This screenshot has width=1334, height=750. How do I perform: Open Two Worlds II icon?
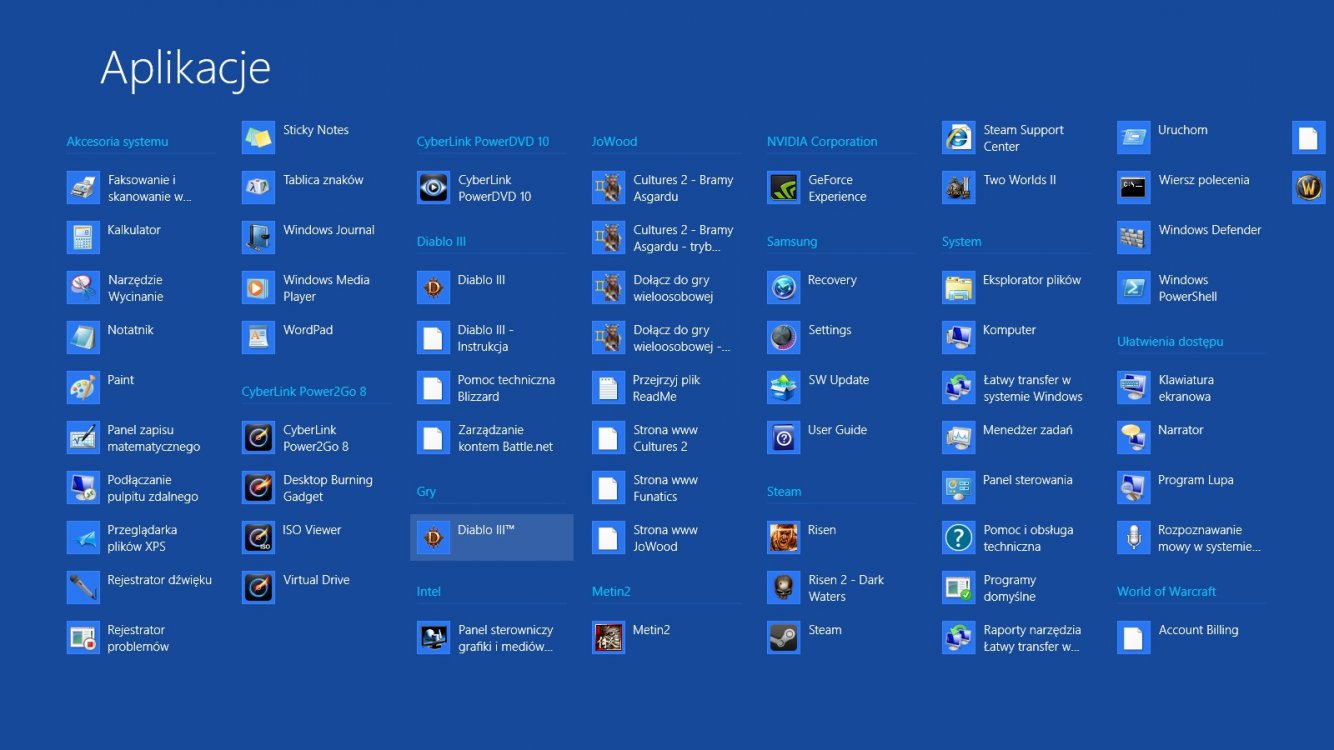tap(958, 188)
